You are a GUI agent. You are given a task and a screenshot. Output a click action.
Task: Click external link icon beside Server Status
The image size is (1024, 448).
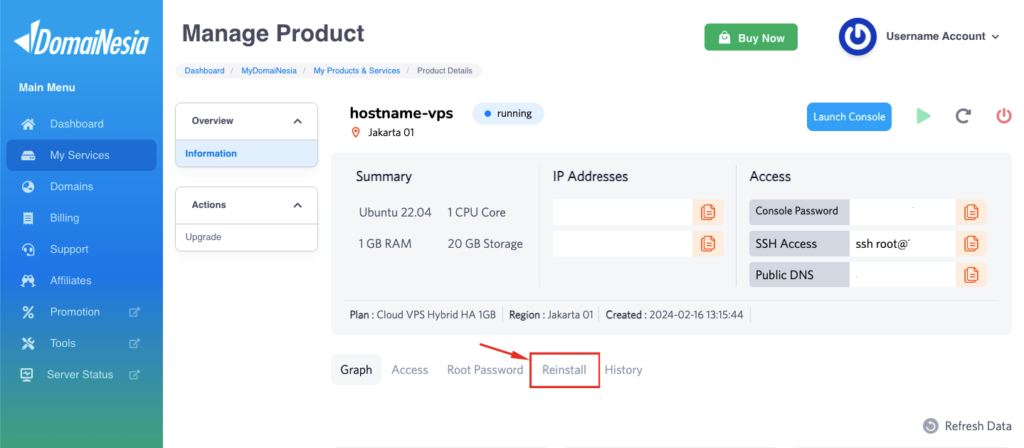point(135,375)
